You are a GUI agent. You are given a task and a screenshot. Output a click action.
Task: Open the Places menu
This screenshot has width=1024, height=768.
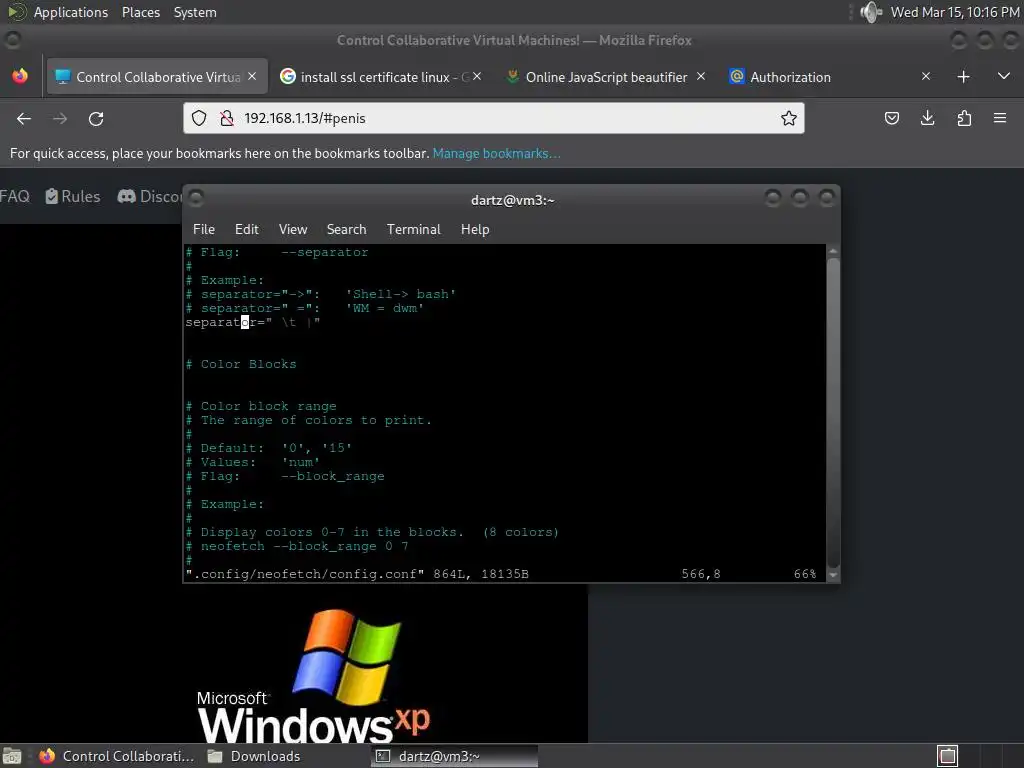140,12
